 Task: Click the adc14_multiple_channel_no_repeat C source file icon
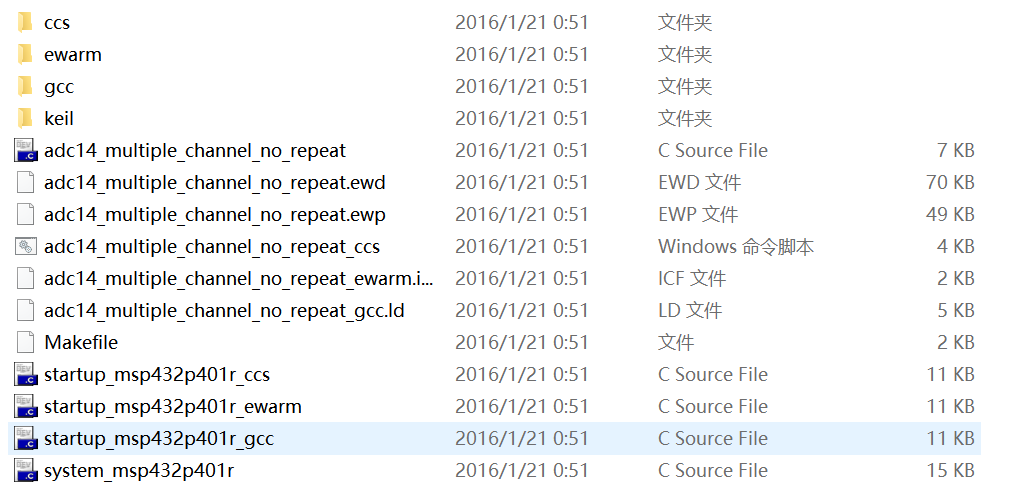[25, 150]
